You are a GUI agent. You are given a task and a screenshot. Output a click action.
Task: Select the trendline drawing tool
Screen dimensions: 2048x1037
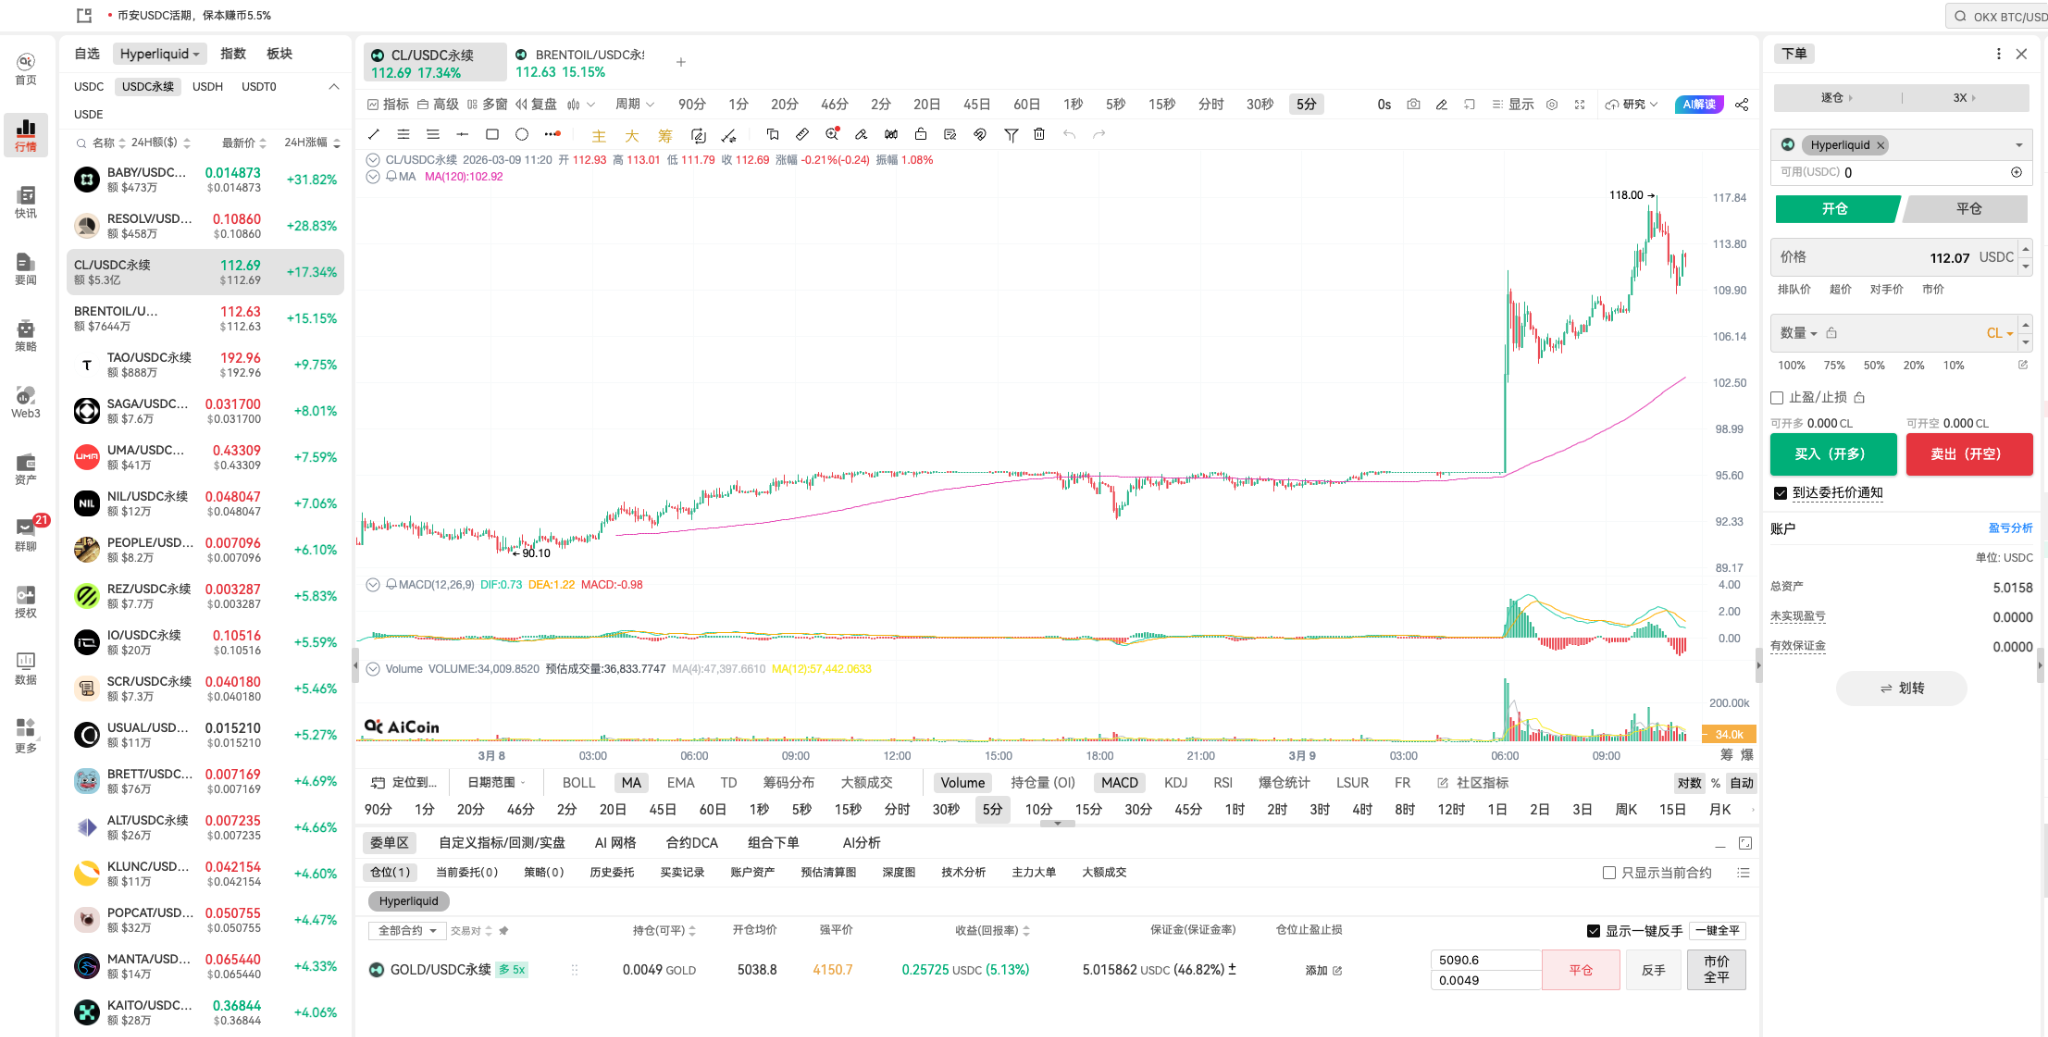(x=374, y=134)
